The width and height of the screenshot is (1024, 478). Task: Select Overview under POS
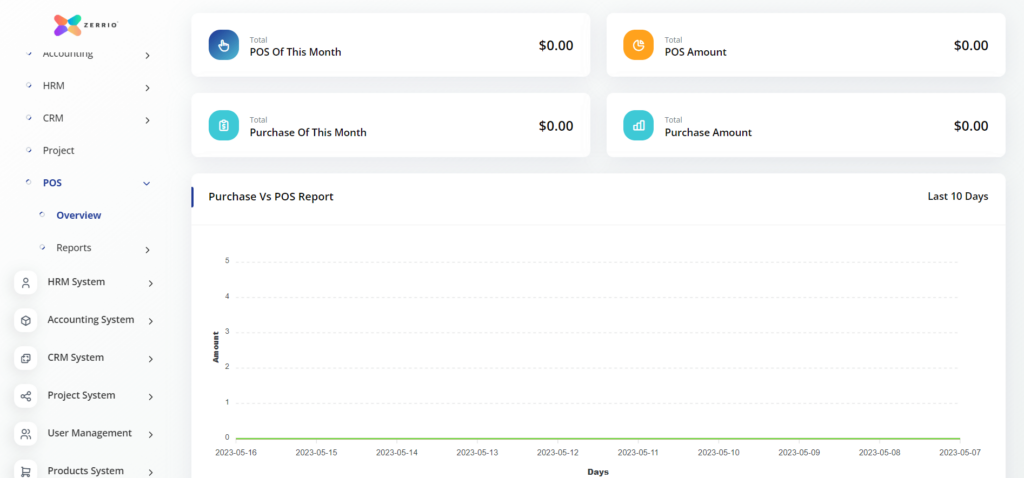click(78, 215)
